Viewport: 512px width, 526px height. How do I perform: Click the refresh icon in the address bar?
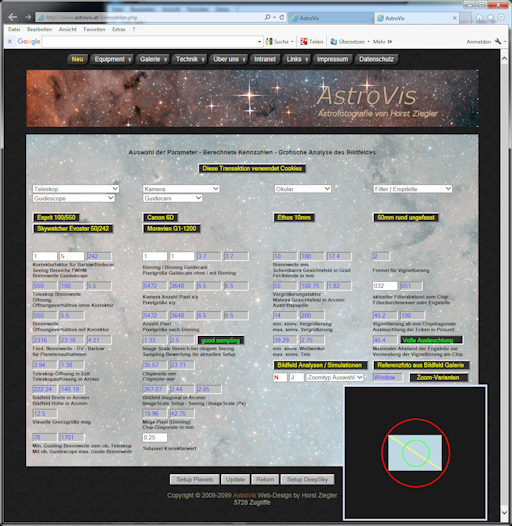(282, 17)
